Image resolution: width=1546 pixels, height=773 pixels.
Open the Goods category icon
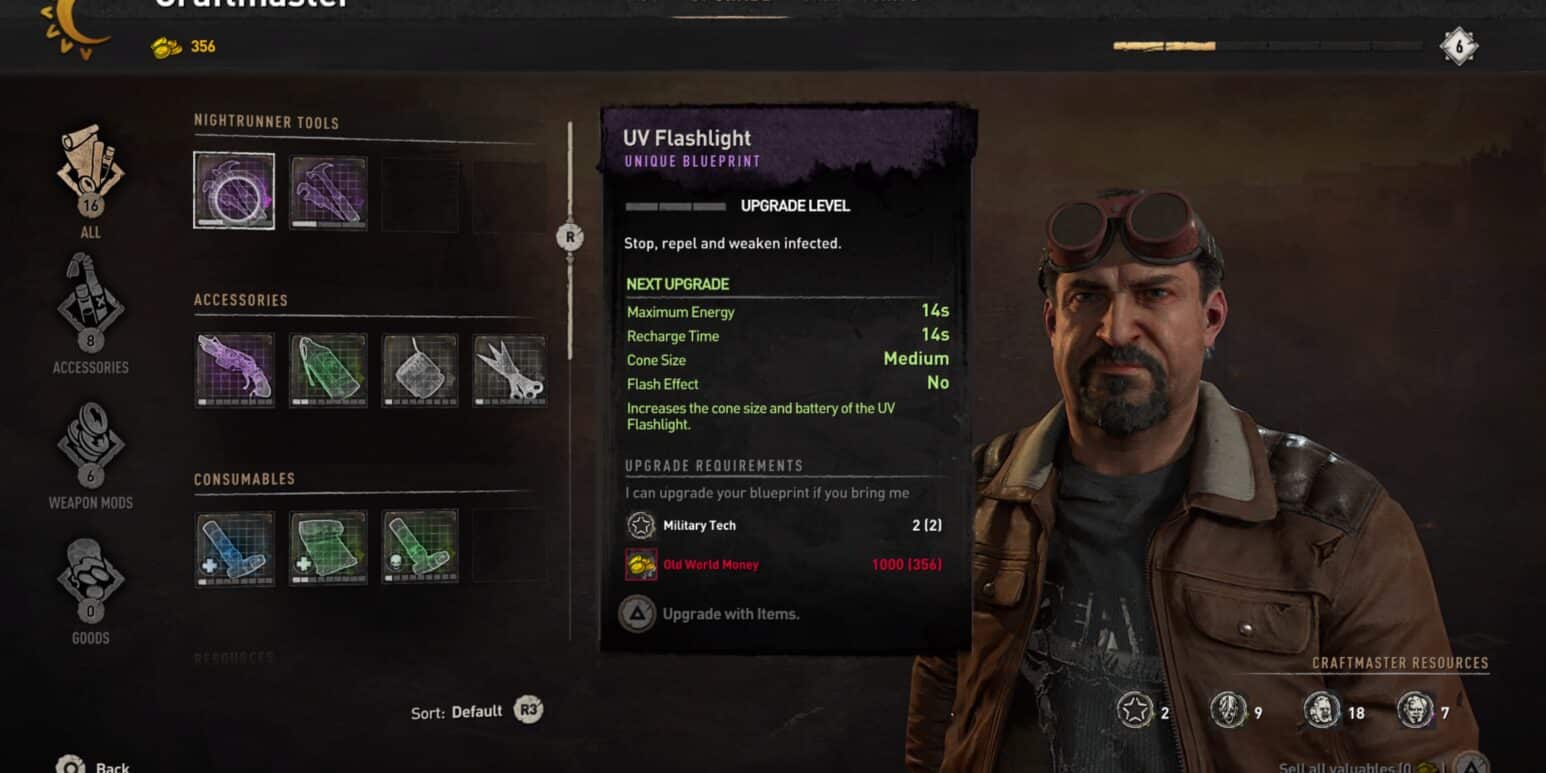point(91,592)
